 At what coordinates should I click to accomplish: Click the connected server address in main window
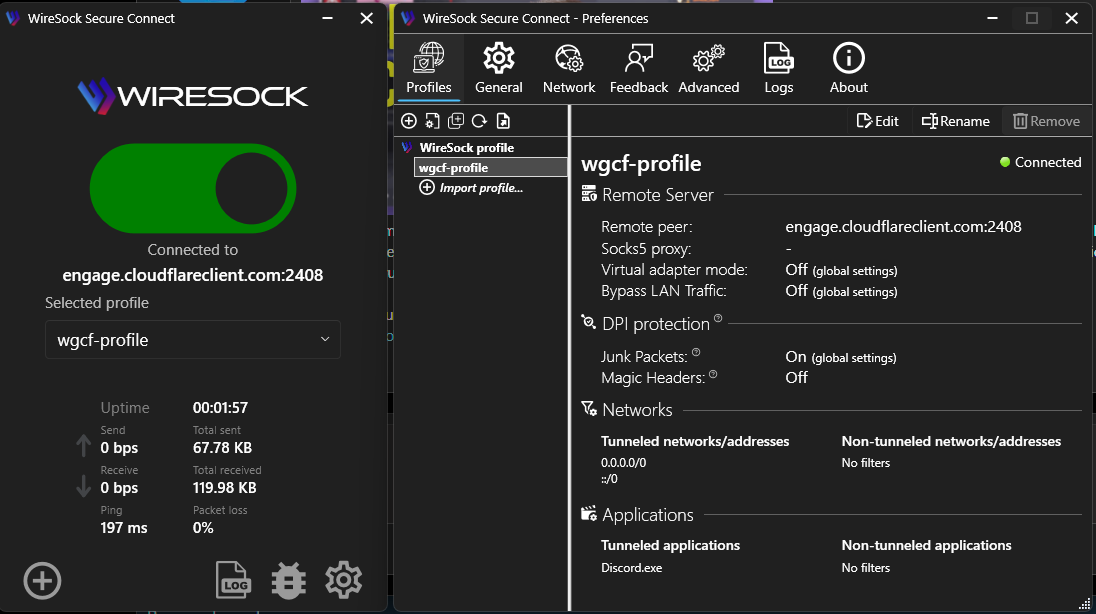[x=193, y=276]
